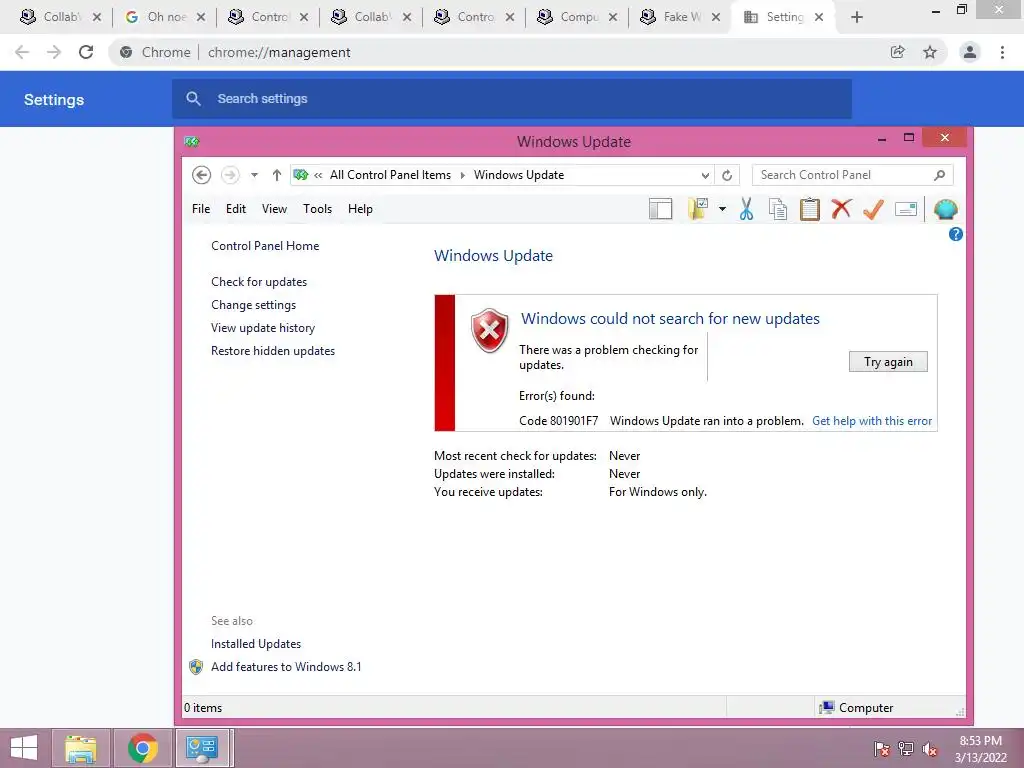Switch to the Fake W tab

[680, 17]
